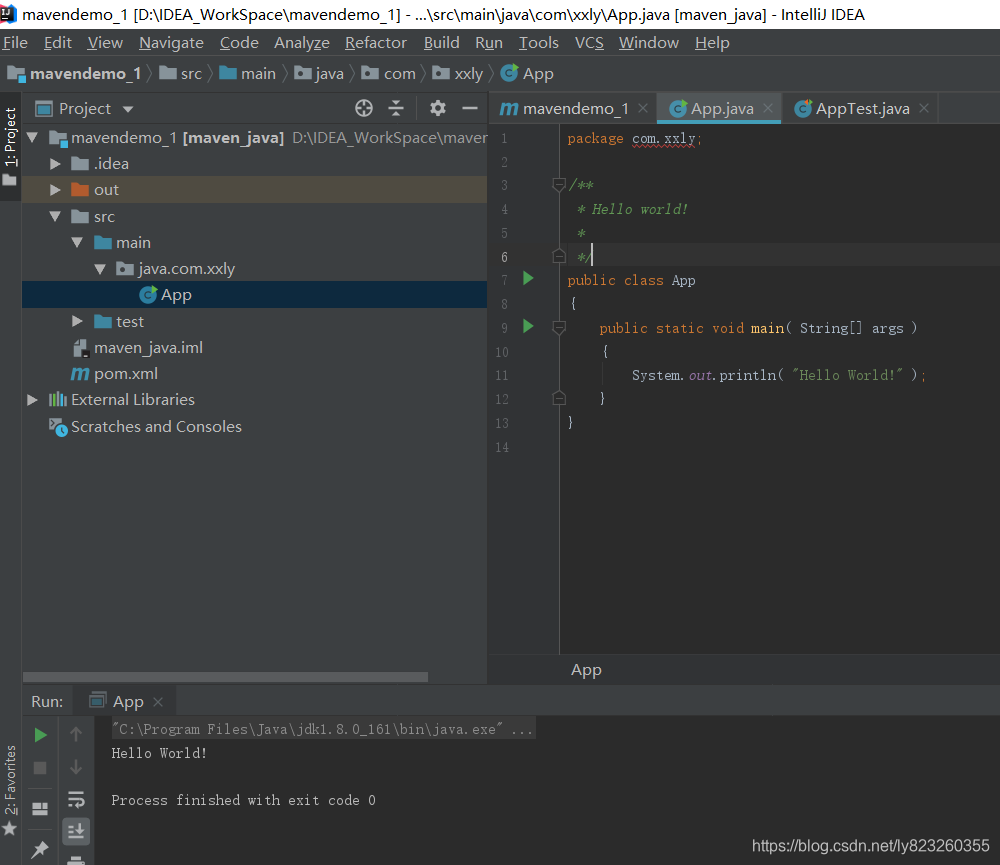Run the main method from the line 9 gutter arrow
Image resolution: width=1000 pixels, height=865 pixels.
click(x=528, y=327)
